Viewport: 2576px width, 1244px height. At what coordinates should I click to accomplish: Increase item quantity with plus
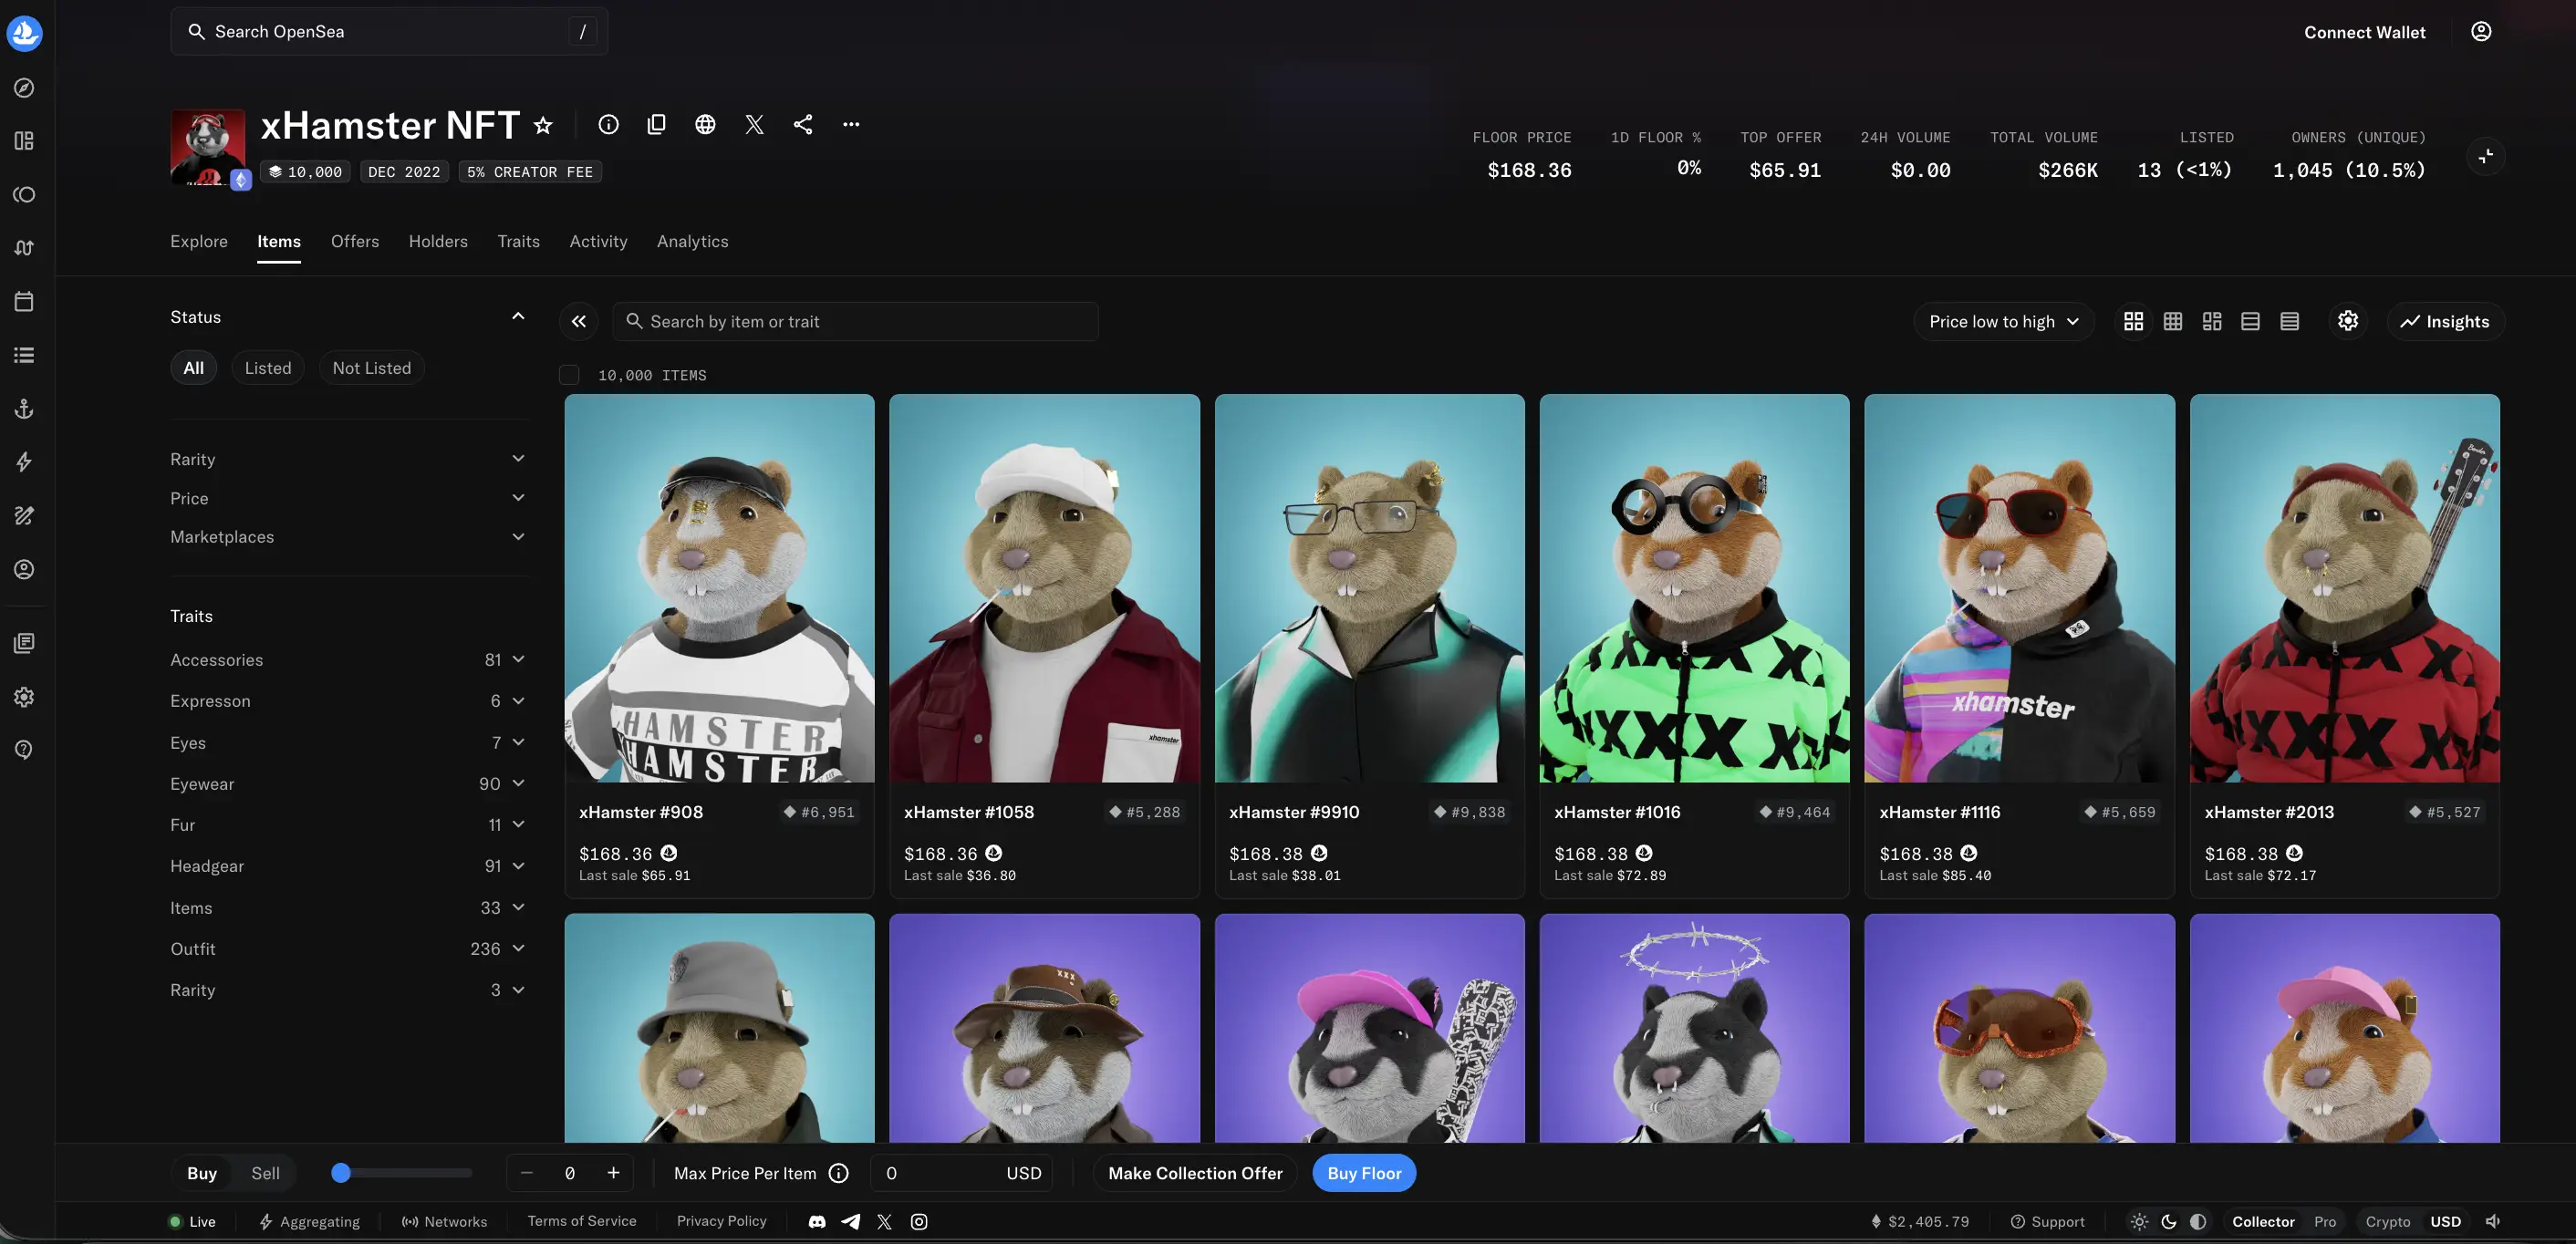(x=613, y=1173)
